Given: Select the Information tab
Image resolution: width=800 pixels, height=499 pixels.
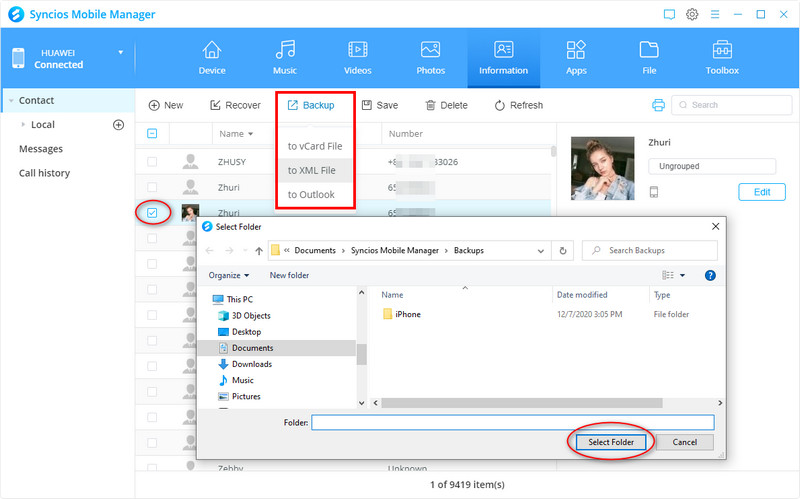Looking at the screenshot, I should point(504,58).
